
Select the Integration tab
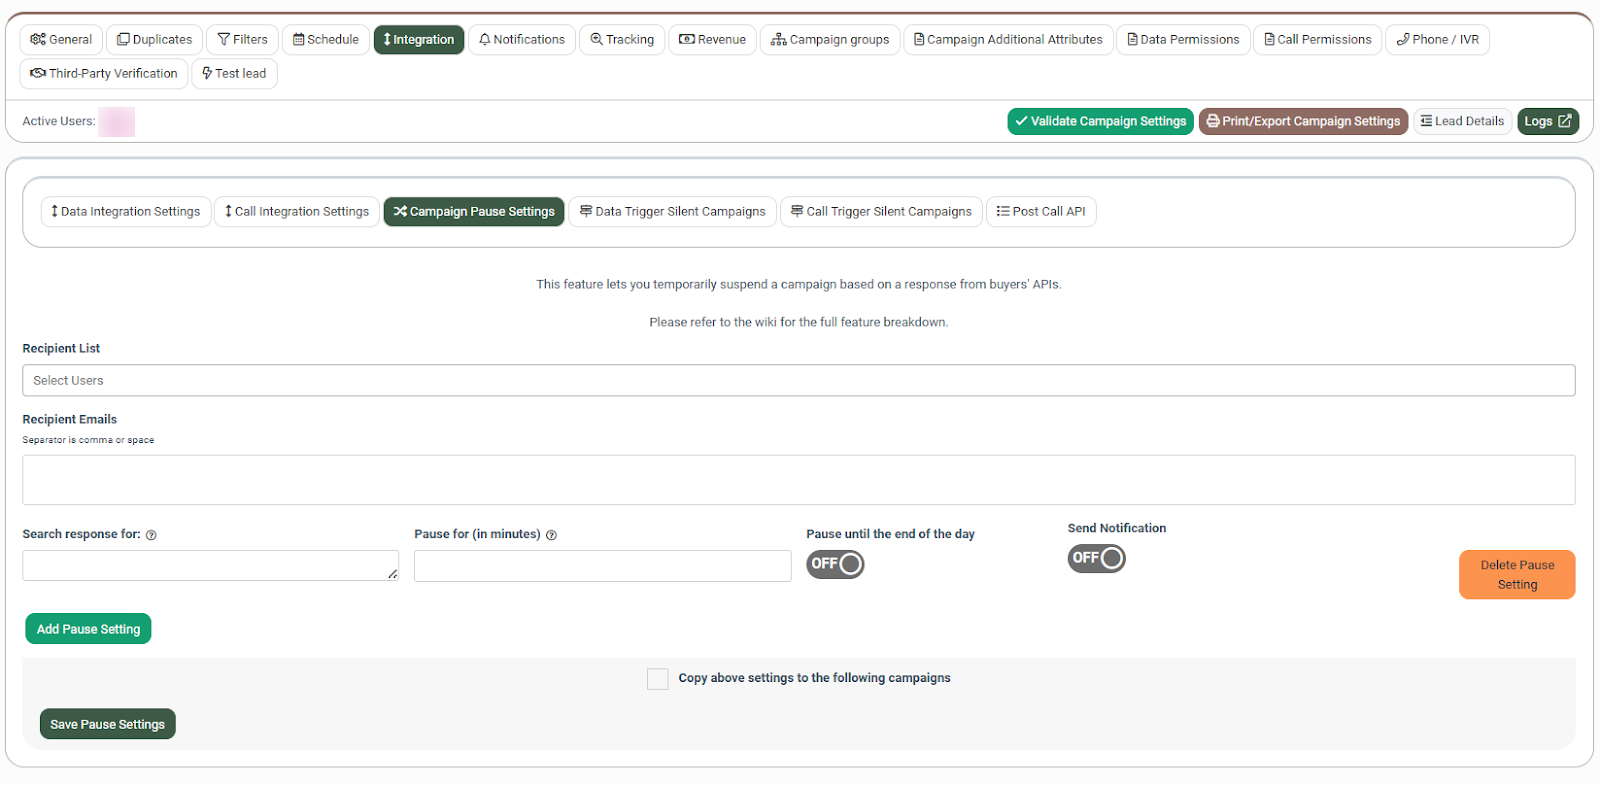419,40
